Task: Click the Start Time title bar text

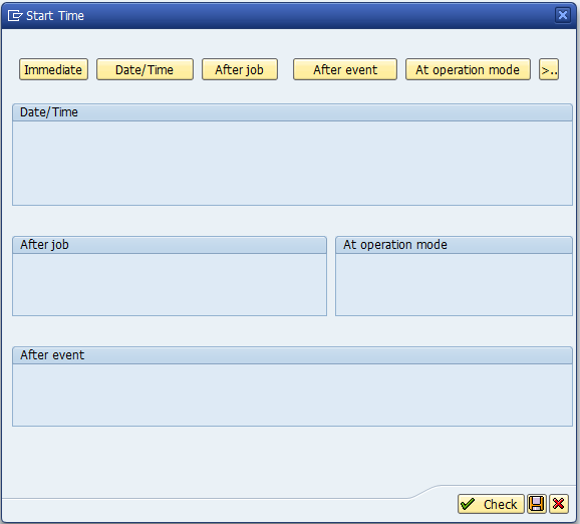Action: pos(55,16)
